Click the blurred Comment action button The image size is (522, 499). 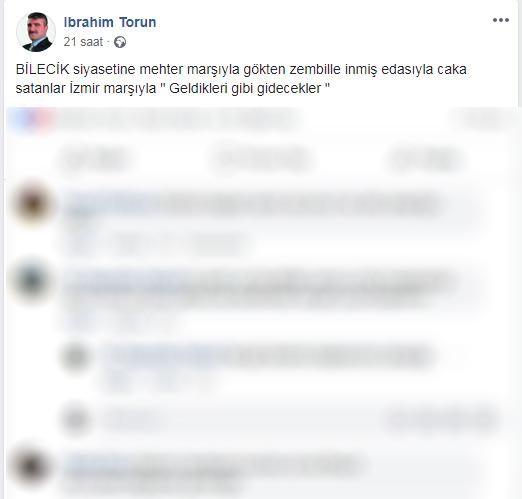[x=262, y=159]
